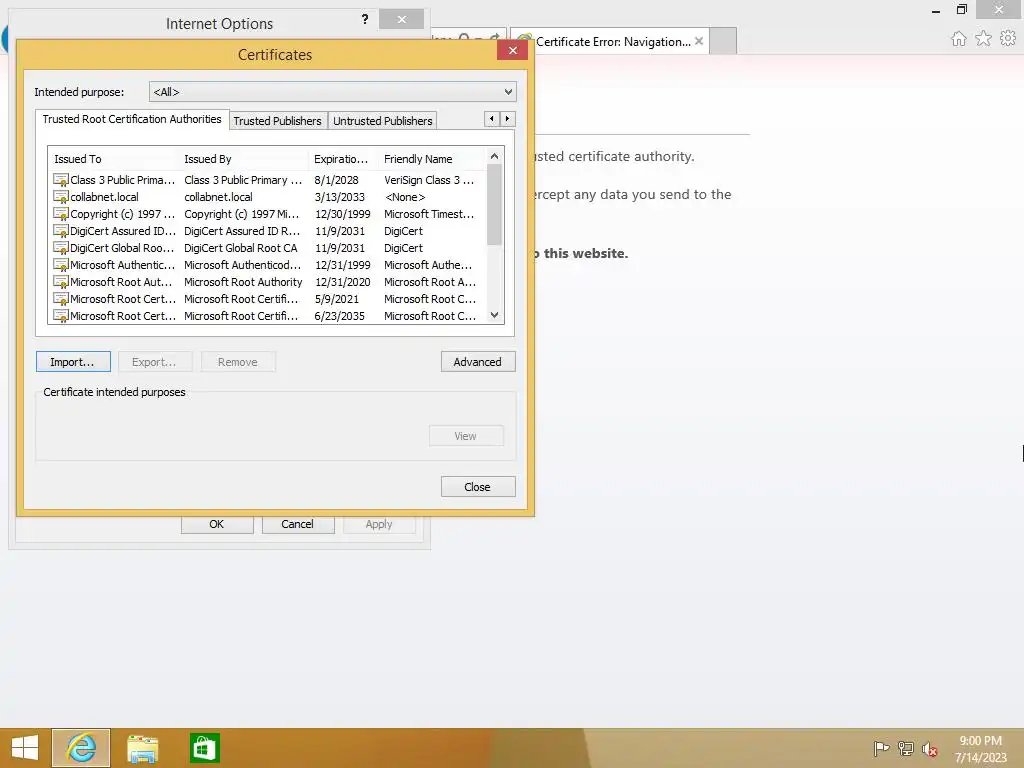Click the certificate icon for collabnet.local

pos(61,197)
